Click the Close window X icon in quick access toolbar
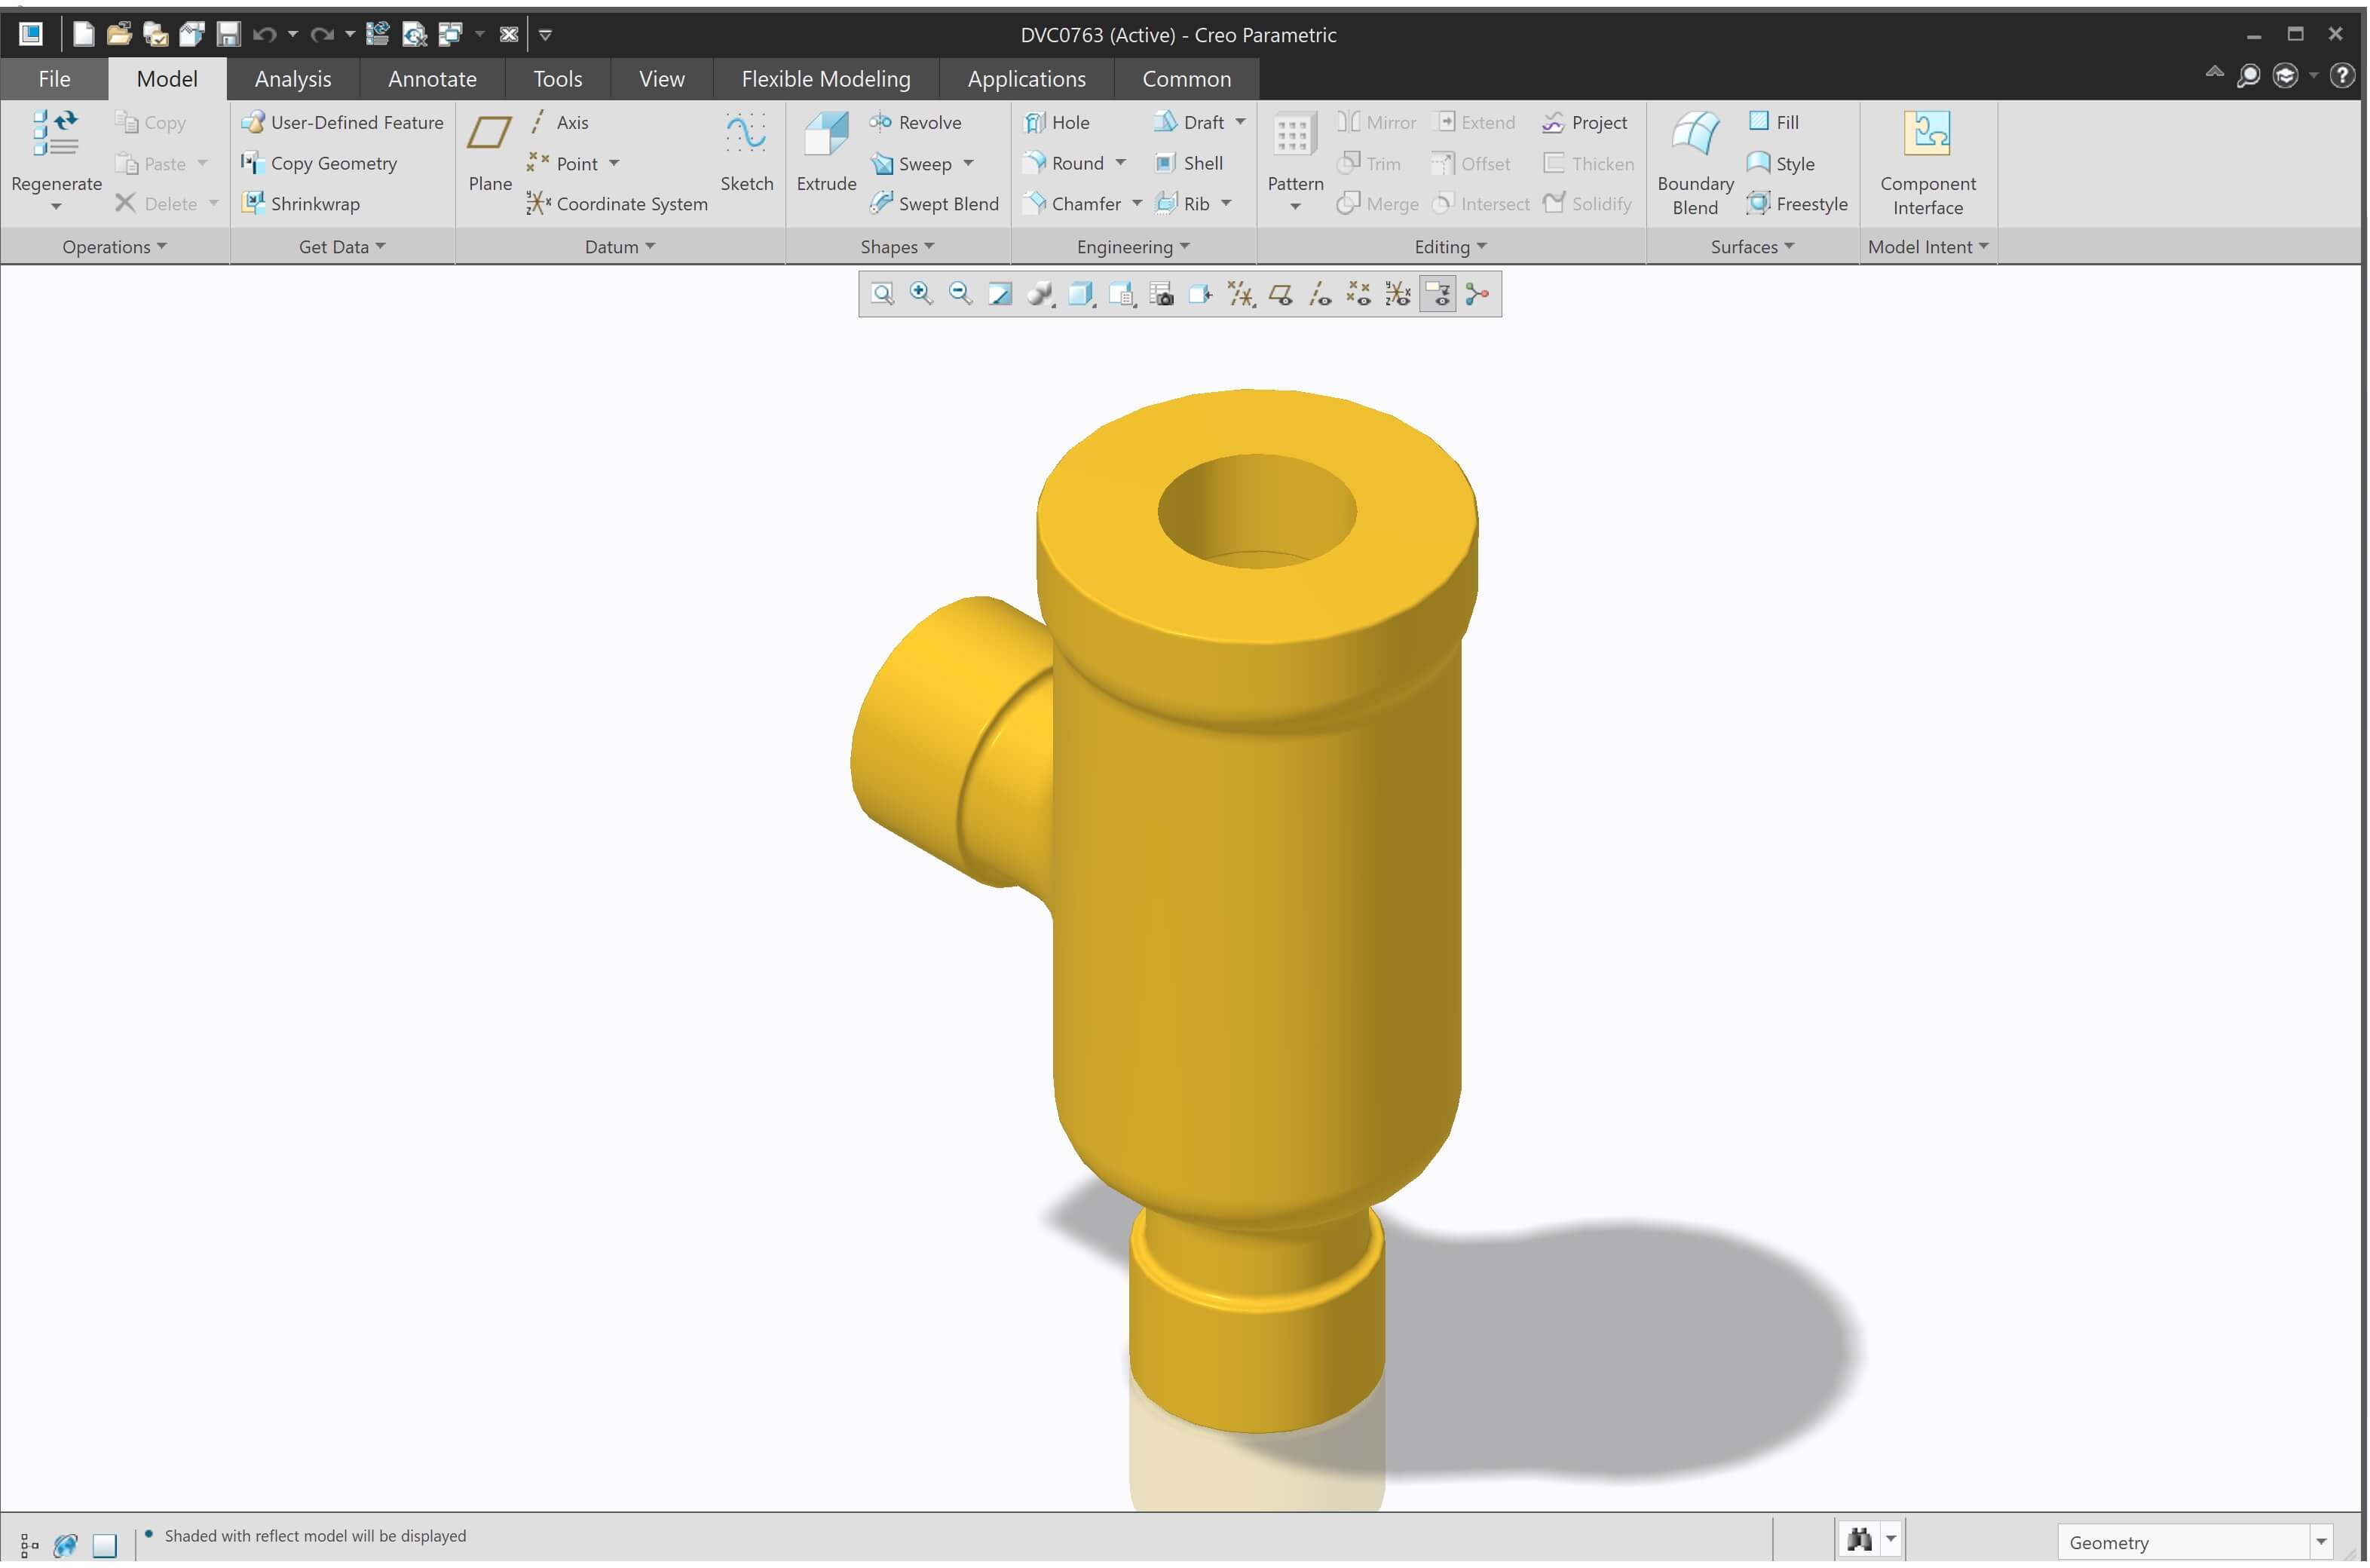 pyautogui.click(x=509, y=34)
